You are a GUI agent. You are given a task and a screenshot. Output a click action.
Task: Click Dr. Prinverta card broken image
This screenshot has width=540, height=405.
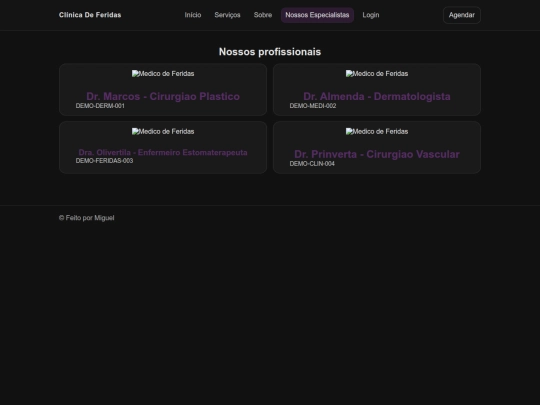(x=377, y=132)
